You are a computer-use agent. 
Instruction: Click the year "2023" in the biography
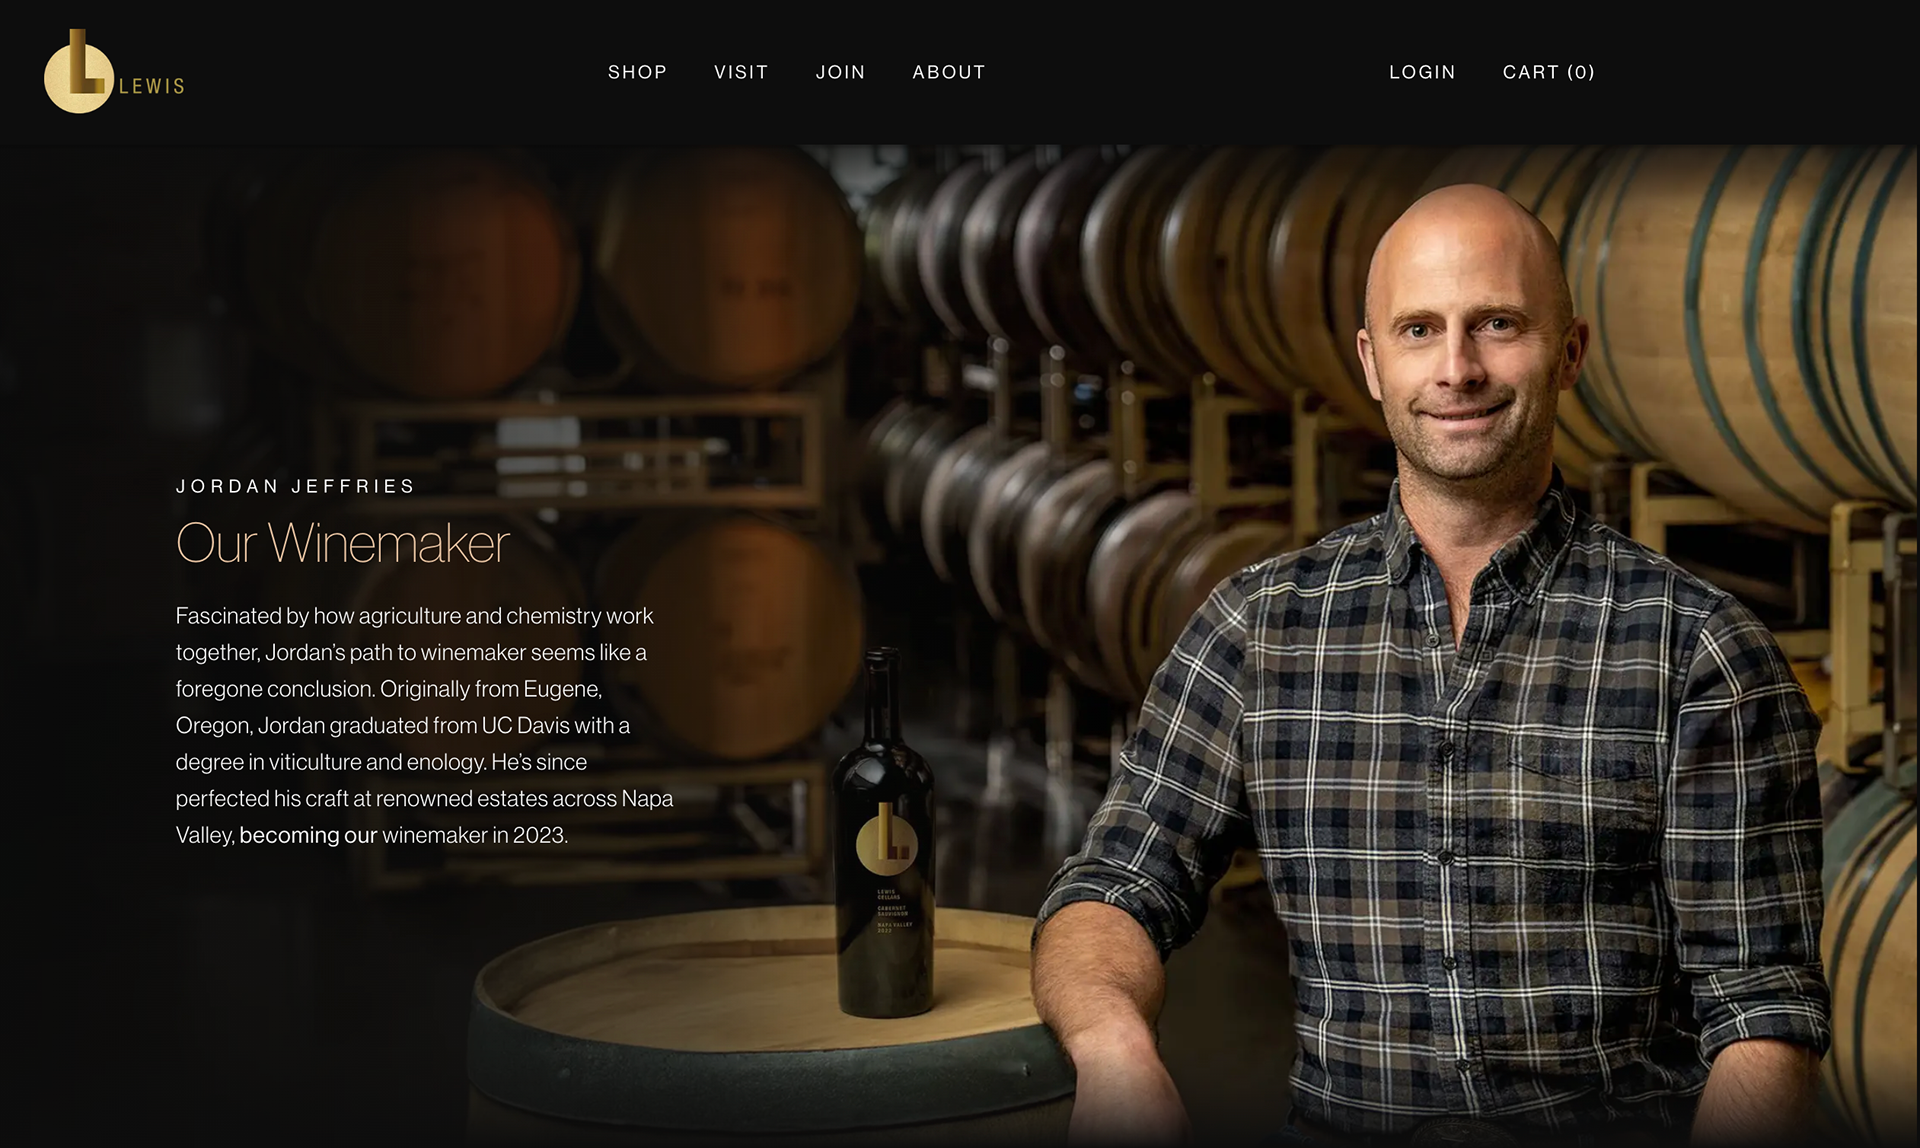coord(539,835)
